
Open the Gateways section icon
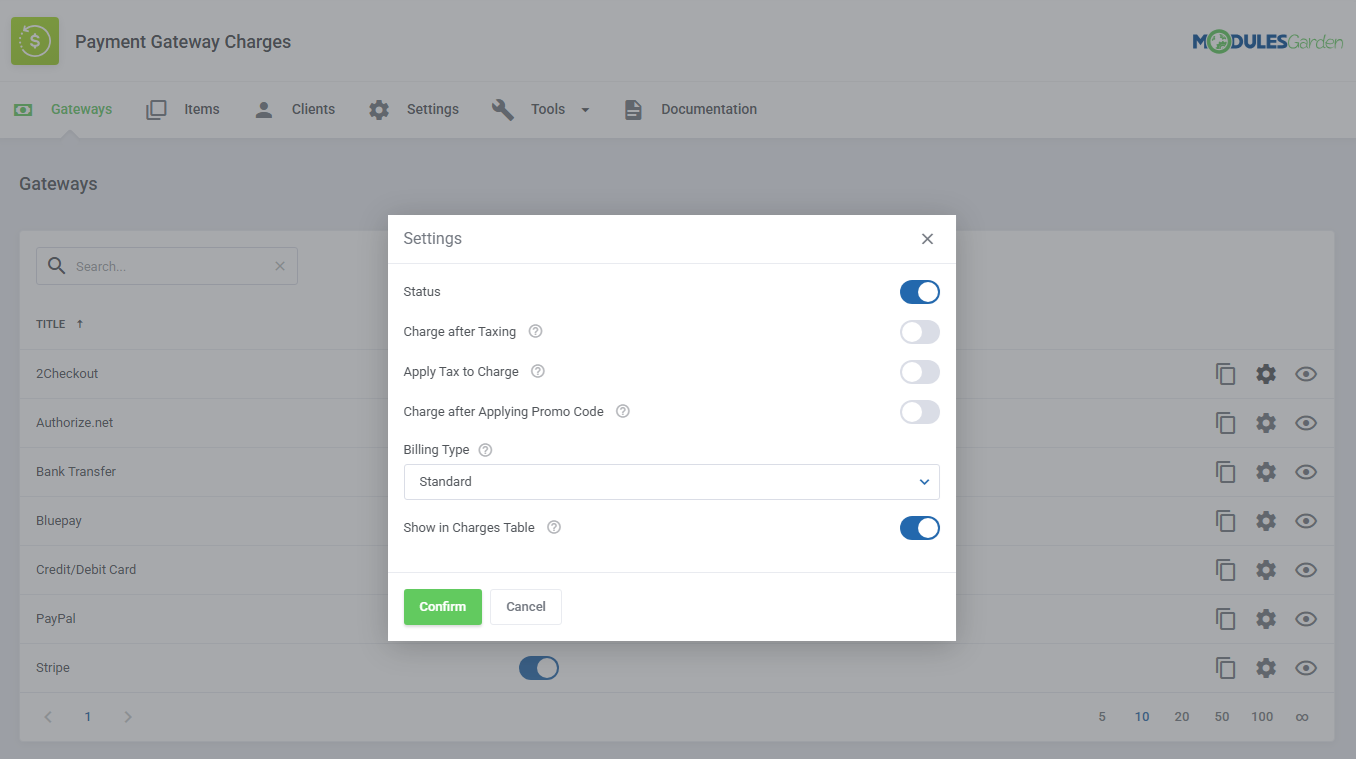pos(22,109)
